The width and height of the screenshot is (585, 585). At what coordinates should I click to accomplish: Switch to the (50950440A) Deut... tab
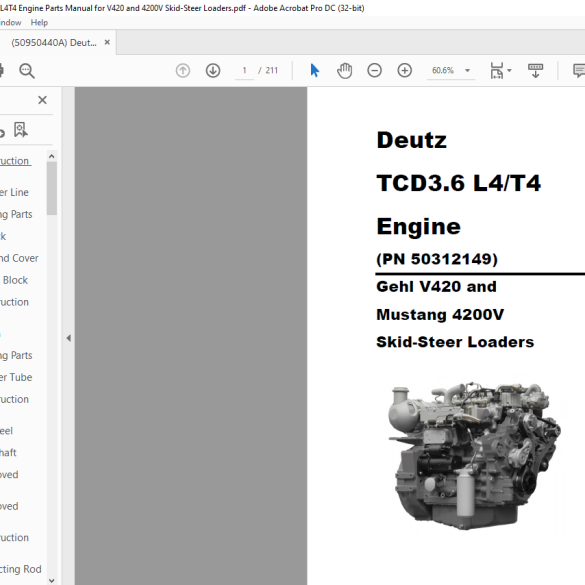pos(54,43)
